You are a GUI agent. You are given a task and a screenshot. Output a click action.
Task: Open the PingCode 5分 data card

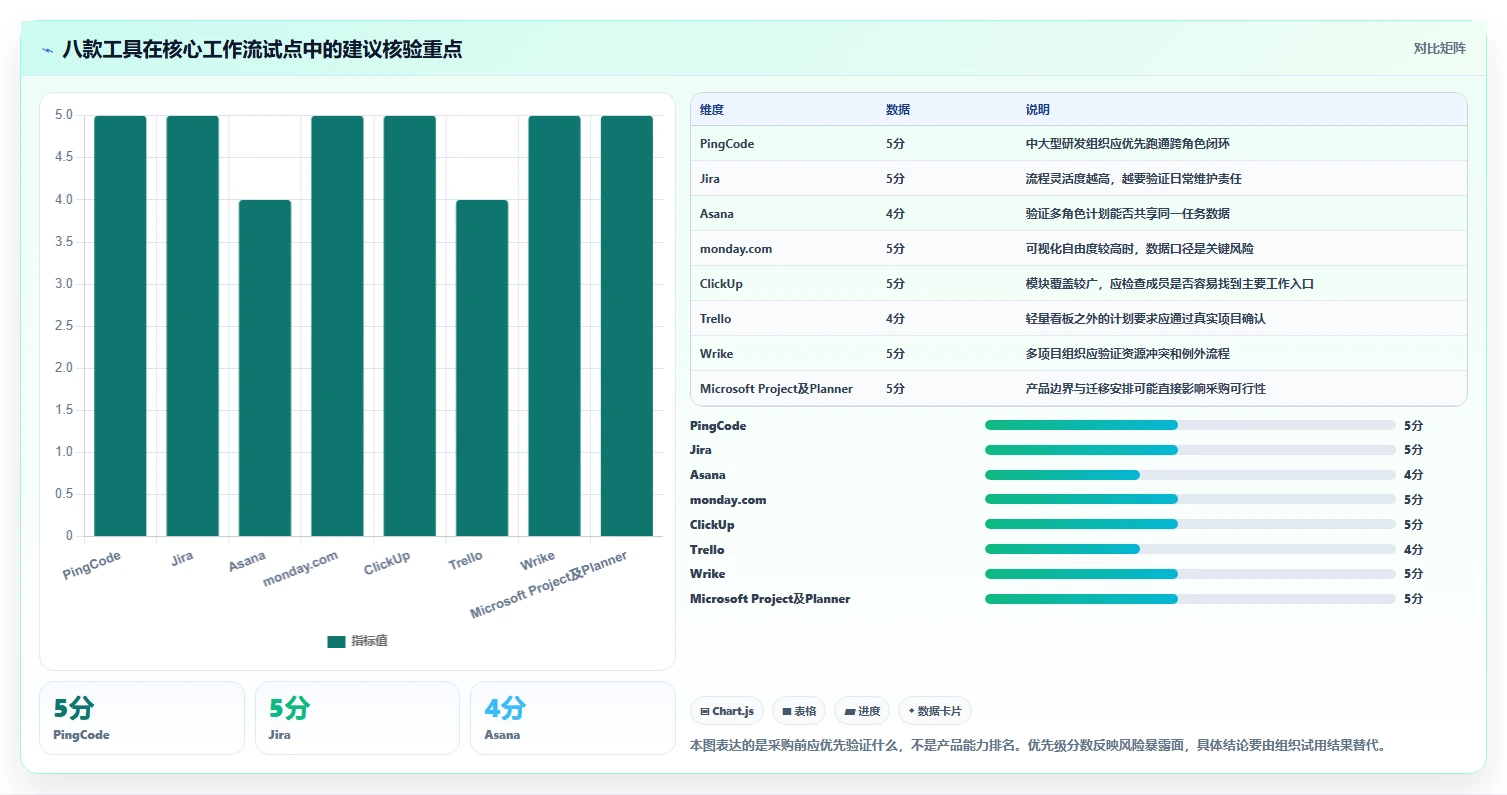142,718
